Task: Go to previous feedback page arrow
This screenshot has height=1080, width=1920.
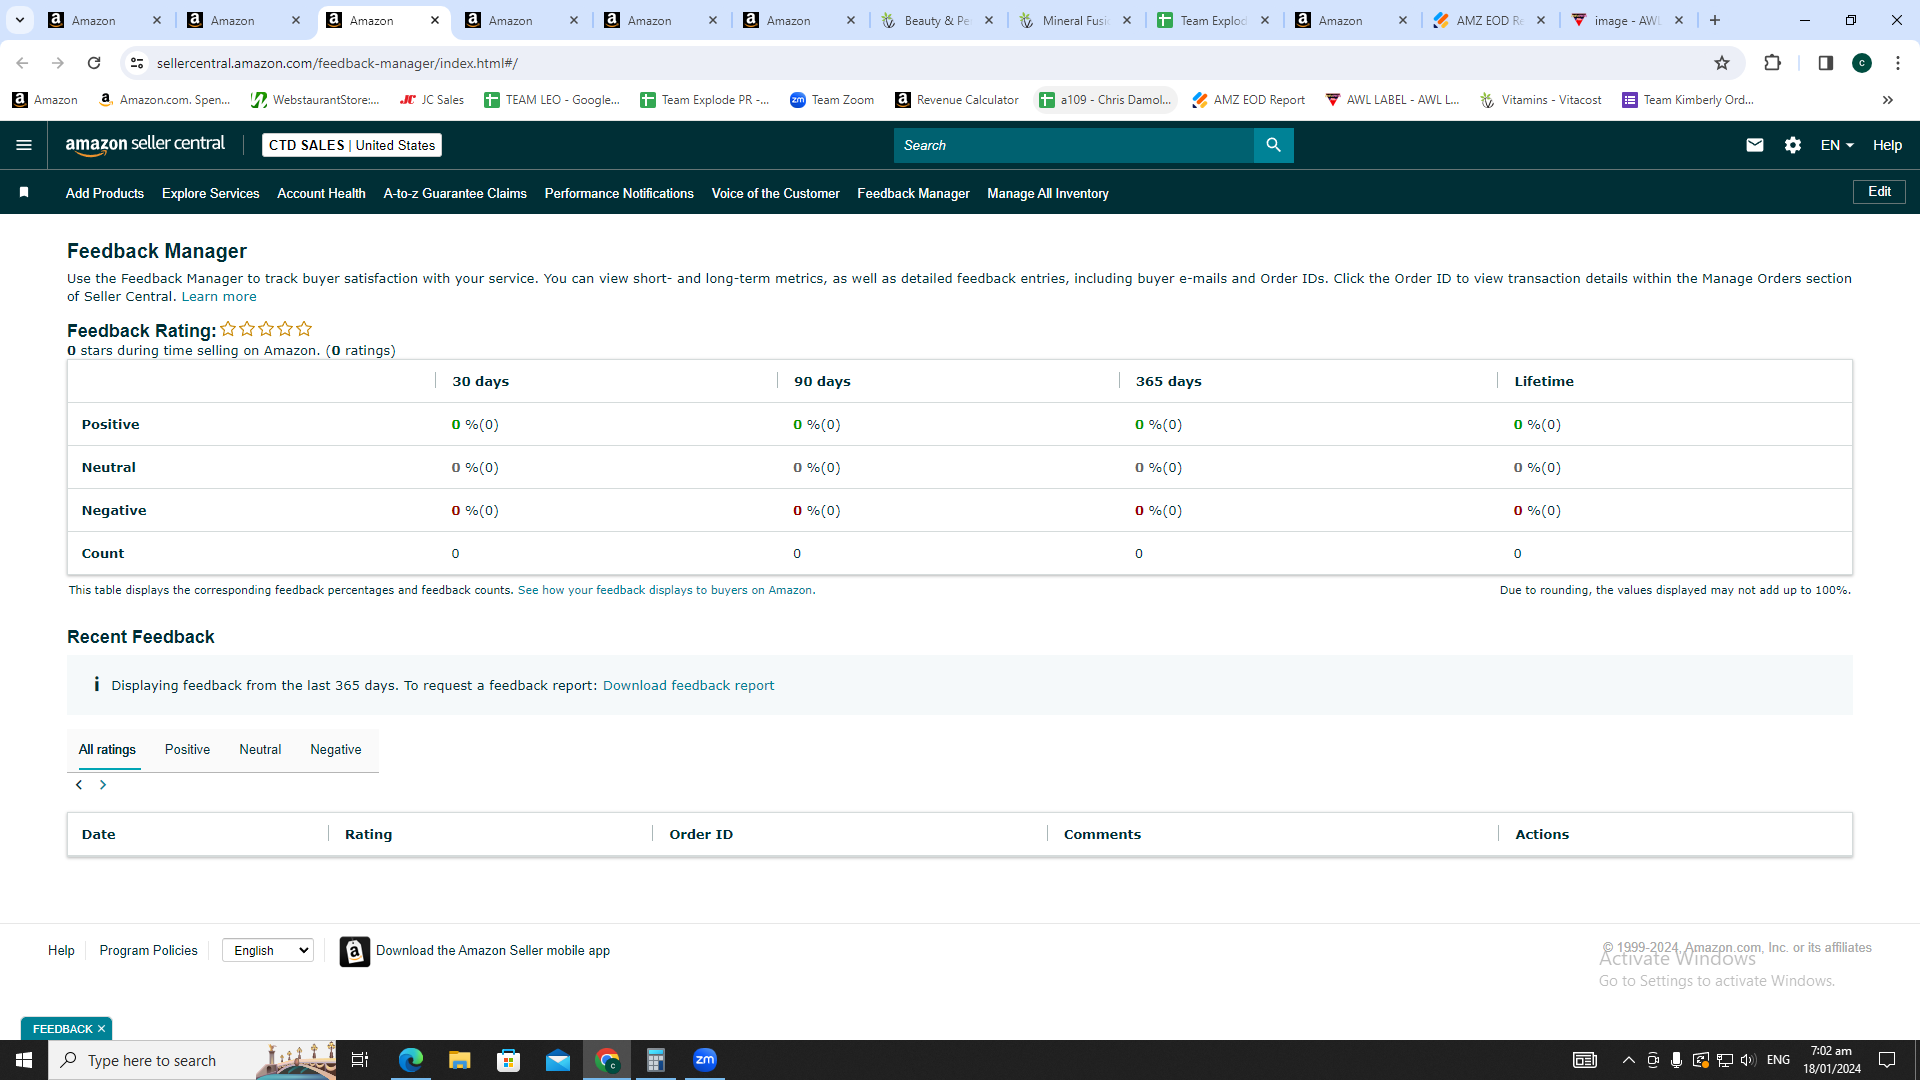Action: (x=79, y=785)
